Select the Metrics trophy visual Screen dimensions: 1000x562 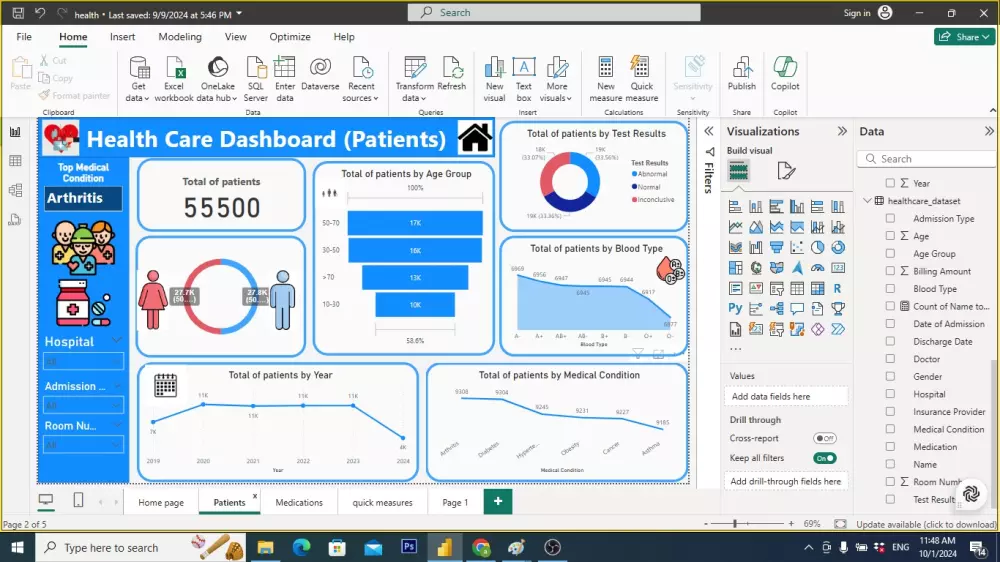[837, 309]
